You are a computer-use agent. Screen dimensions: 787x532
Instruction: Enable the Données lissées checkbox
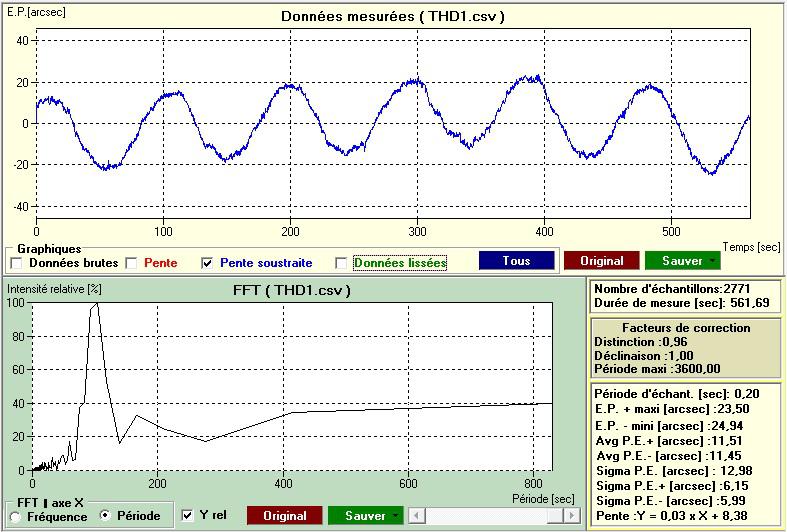pos(341,262)
